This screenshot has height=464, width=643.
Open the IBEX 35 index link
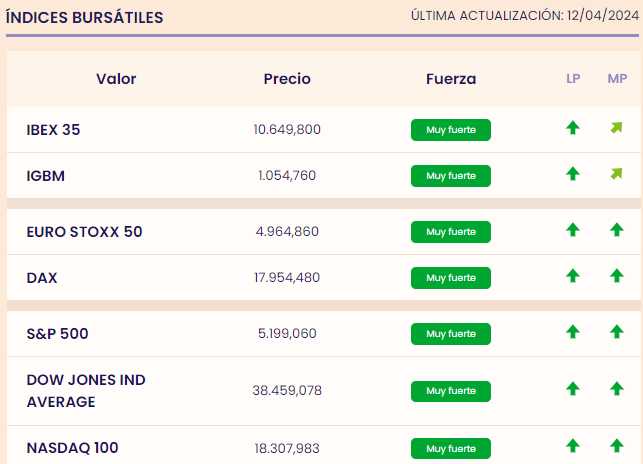[53, 129]
